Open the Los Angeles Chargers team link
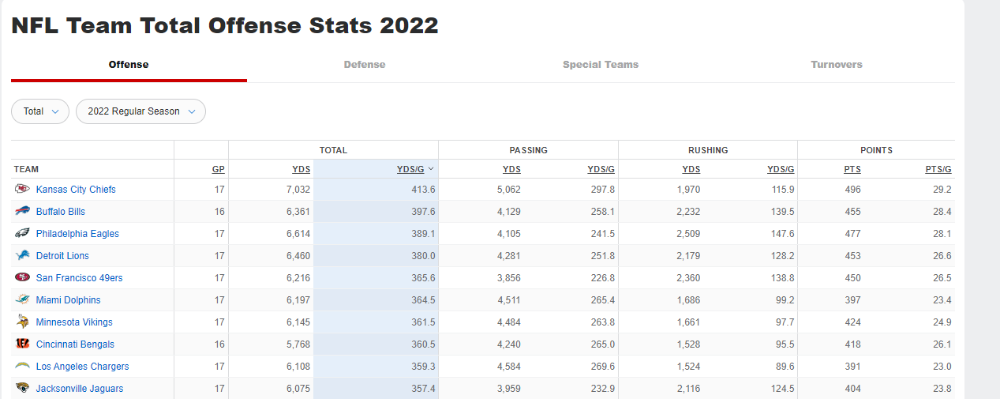The width and height of the screenshot is (1000, 399). (82, 366)
